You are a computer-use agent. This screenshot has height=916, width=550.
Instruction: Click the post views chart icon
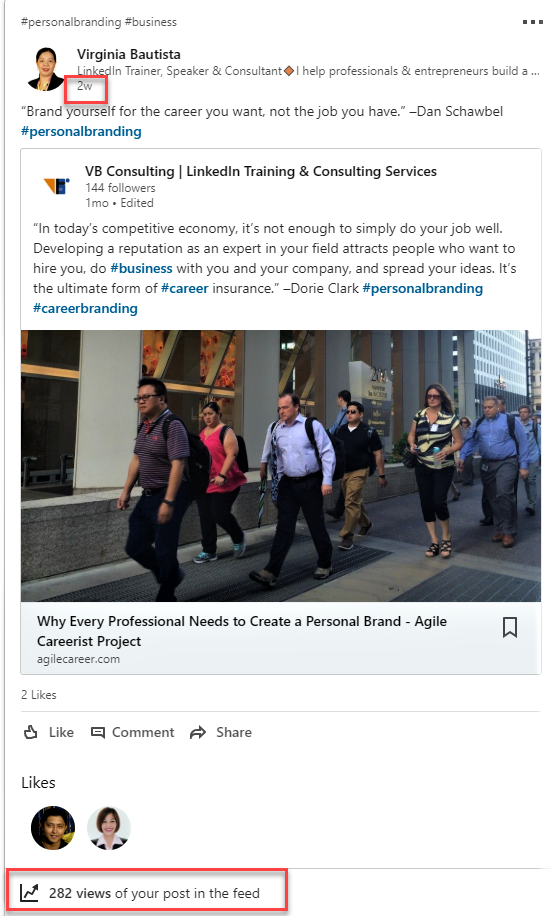tap(29, 893)
